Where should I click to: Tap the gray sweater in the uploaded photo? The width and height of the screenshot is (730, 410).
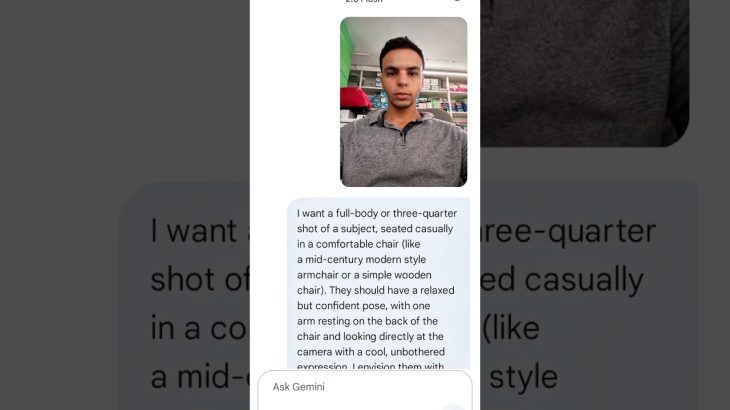coord(403,151)
